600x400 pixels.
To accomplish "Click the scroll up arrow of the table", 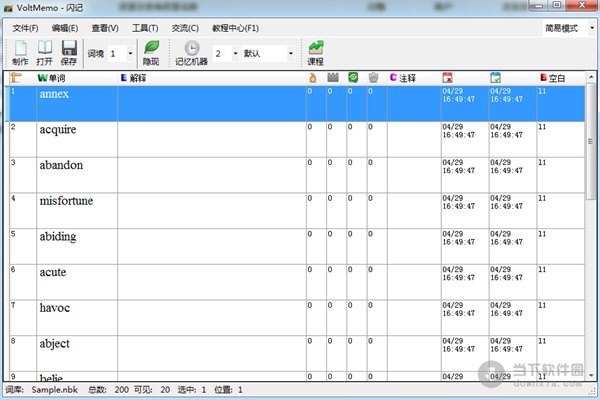I will [591, 77].
